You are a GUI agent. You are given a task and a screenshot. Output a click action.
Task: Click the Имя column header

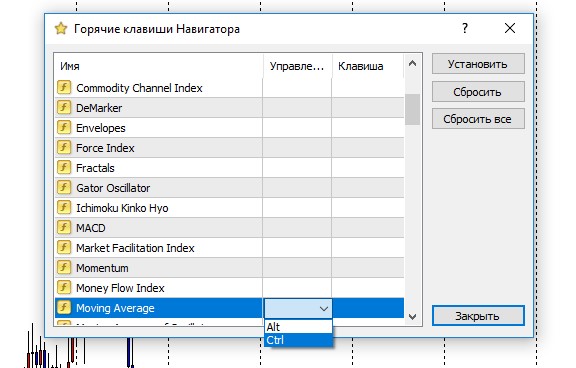pyautogui.click(x=159, y=66)
